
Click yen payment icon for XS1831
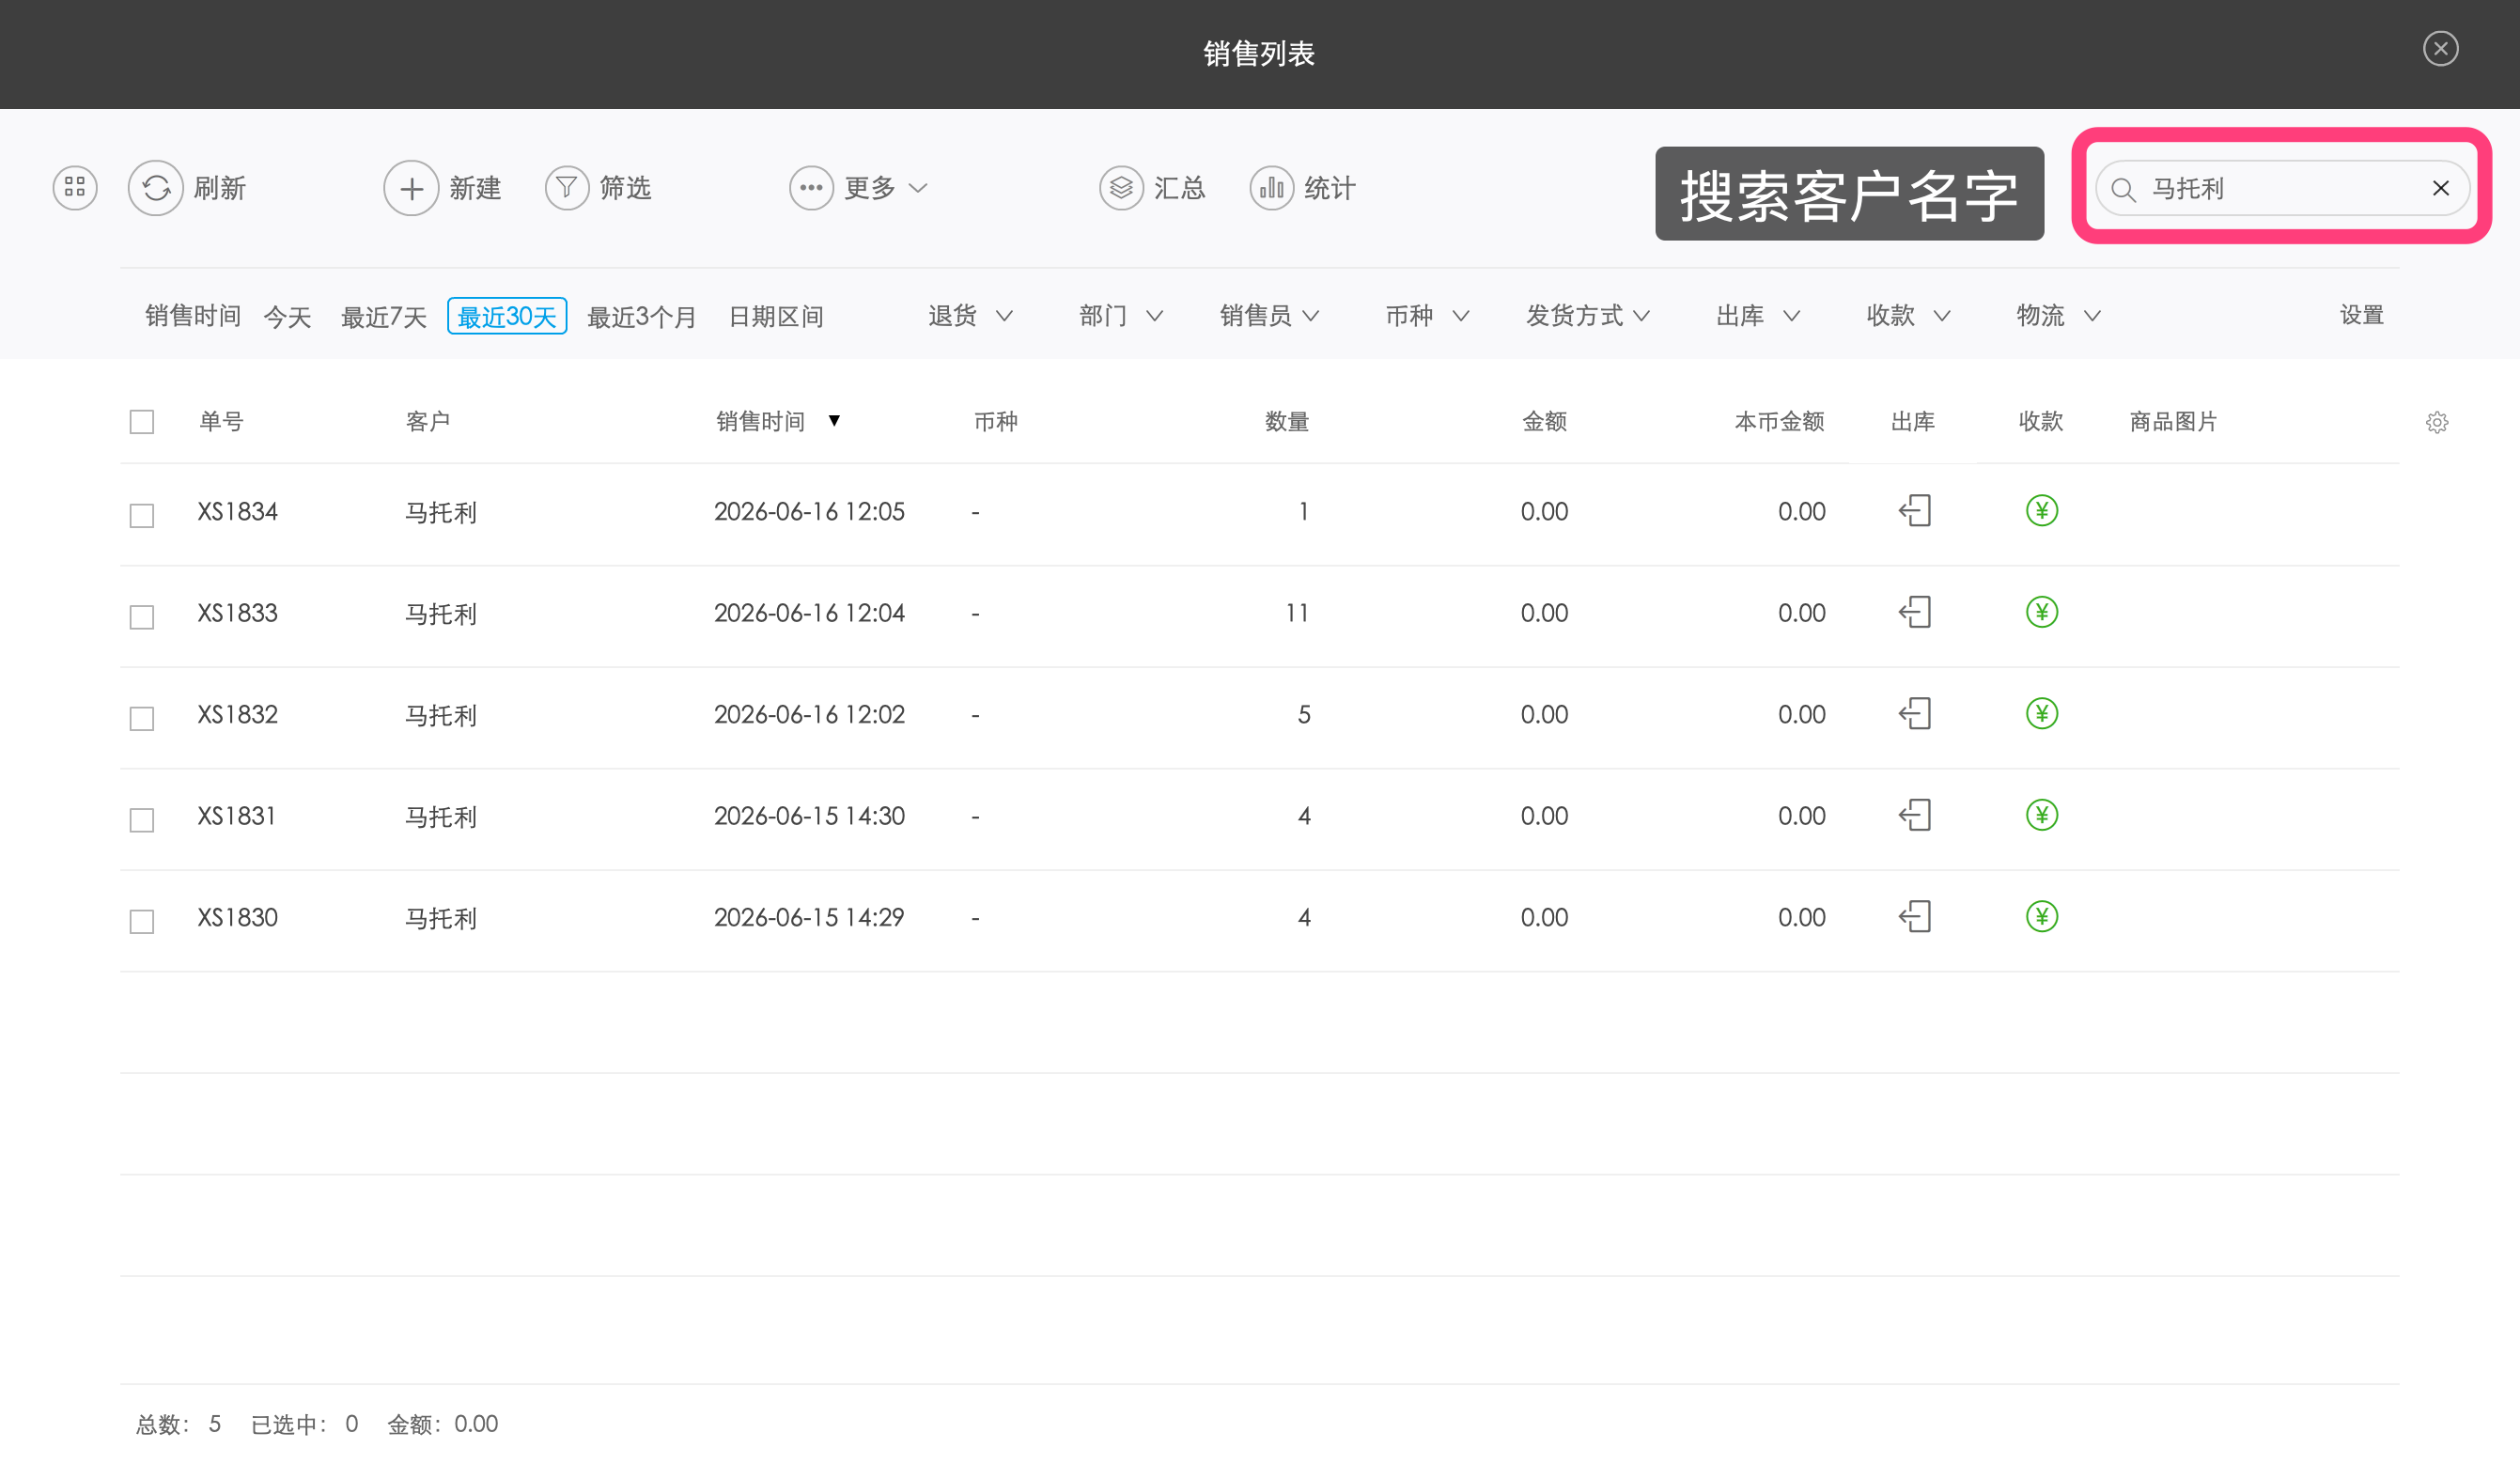[2041, 815]
